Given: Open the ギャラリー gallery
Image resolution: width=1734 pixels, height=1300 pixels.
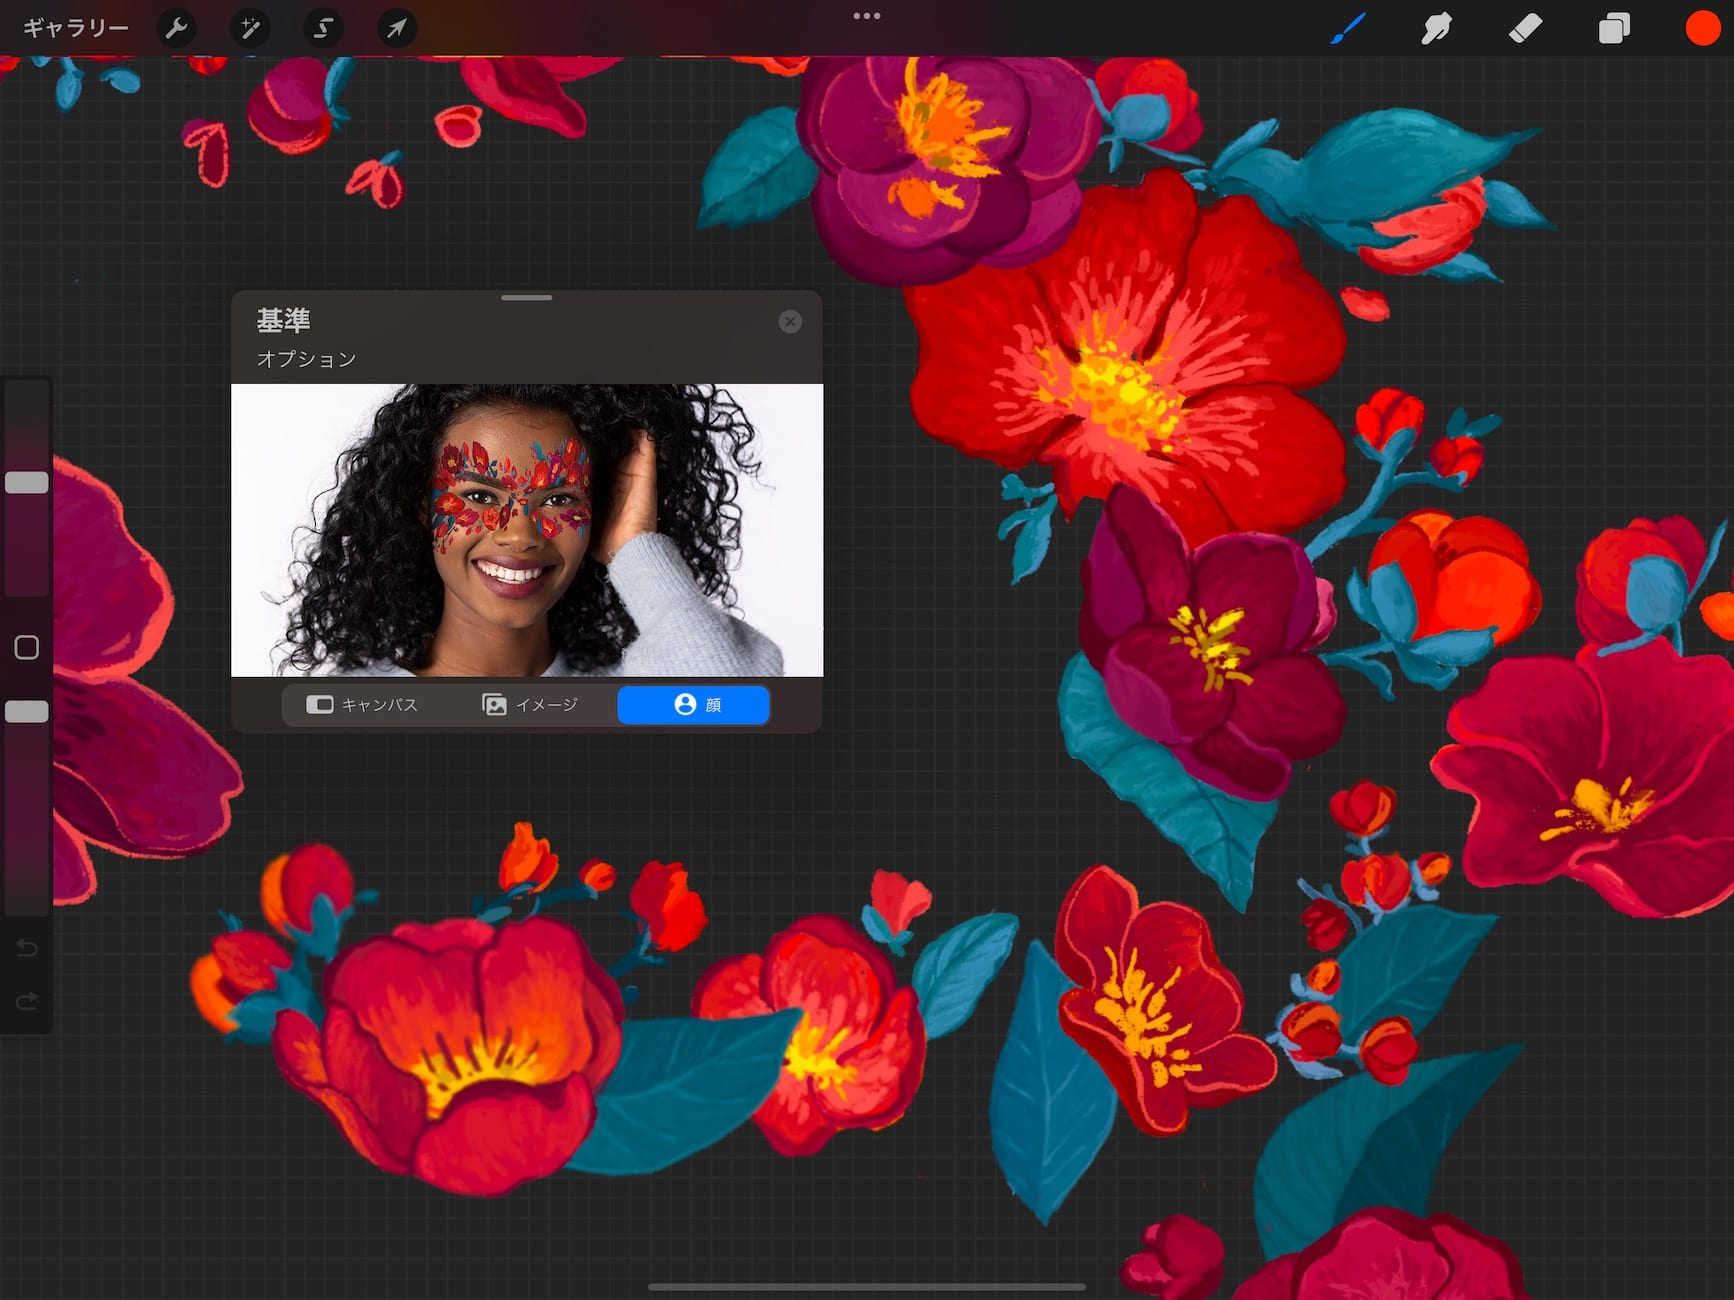Looking at the screenshot, I should coord(76,28).
